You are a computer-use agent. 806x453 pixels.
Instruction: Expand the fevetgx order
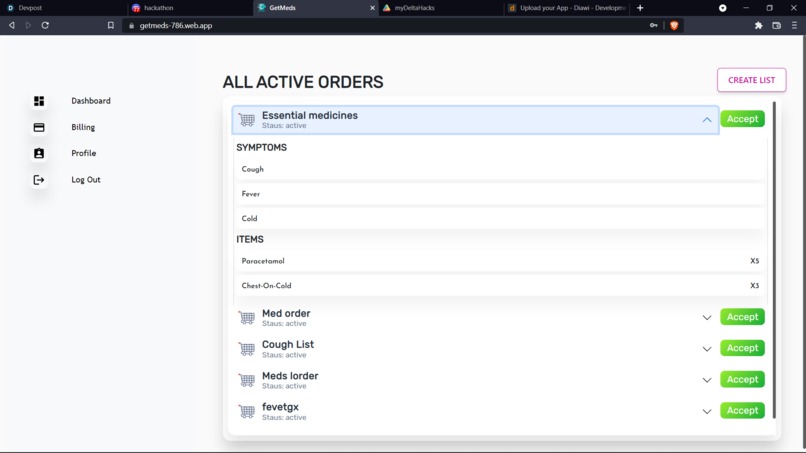[x=707, y=411]
